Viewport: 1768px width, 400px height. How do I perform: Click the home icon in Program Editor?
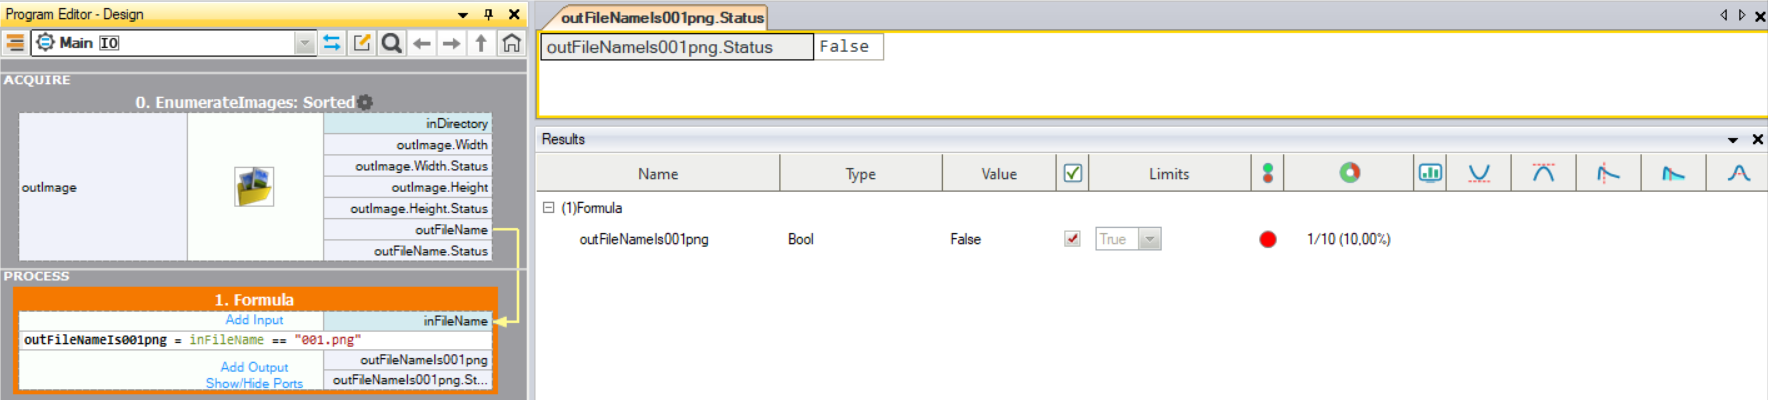coord(511,43)
